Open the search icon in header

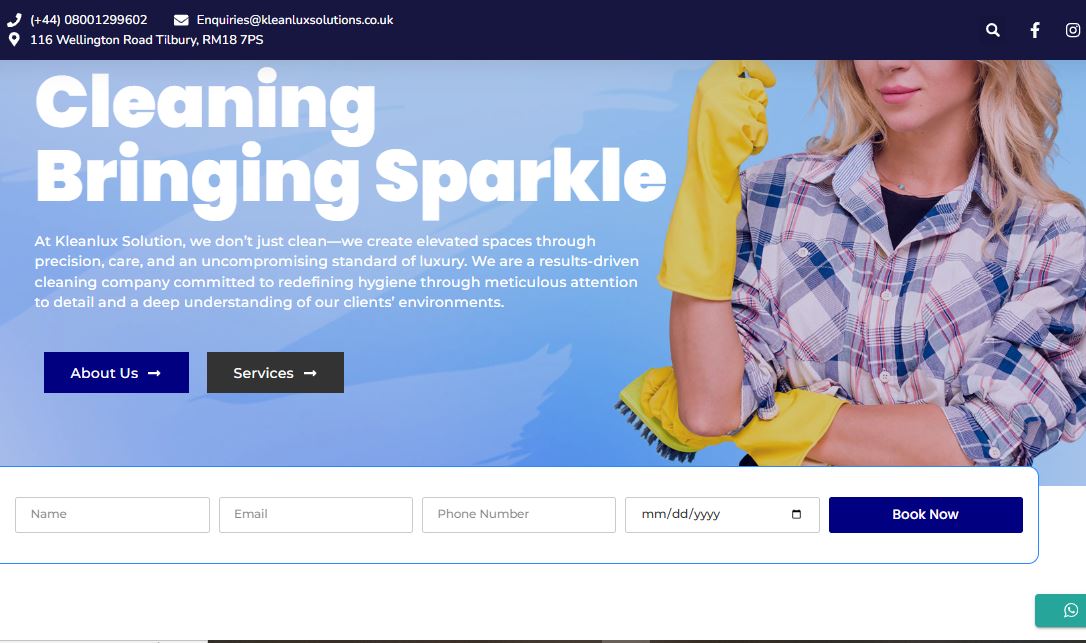point(992,30)
